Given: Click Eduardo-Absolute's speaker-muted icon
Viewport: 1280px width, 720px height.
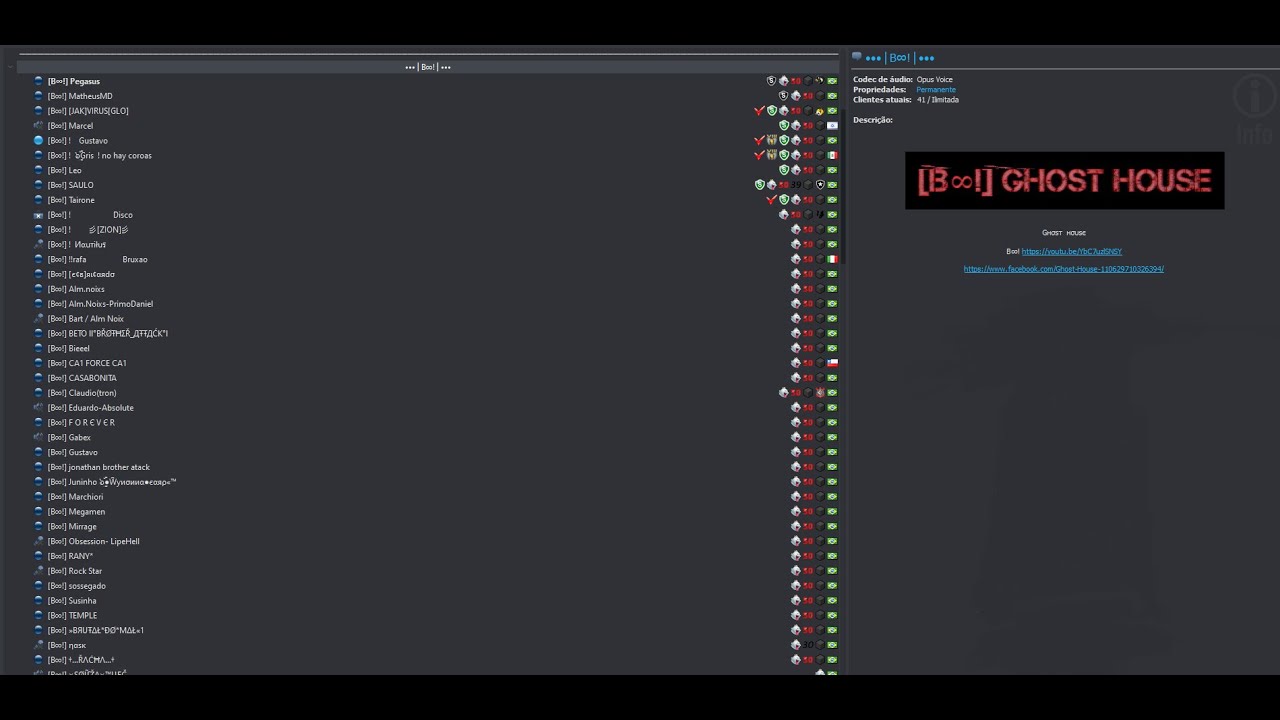Looking at the screenshot, I should point(39,408).
